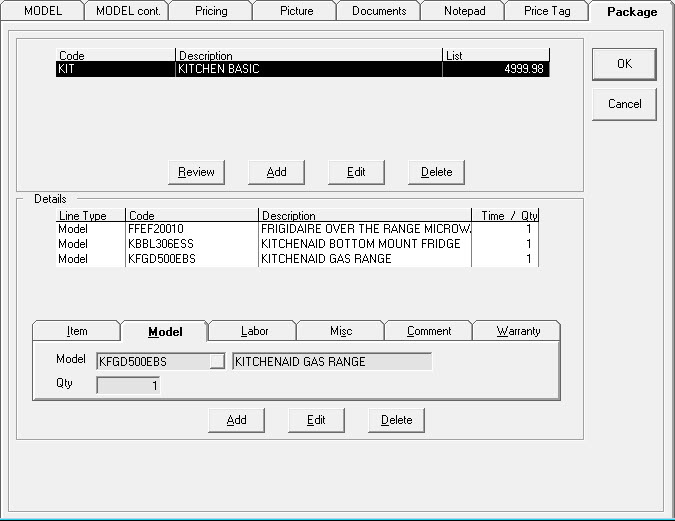
Task: Open the Model field lookup button
Action: 217,361
